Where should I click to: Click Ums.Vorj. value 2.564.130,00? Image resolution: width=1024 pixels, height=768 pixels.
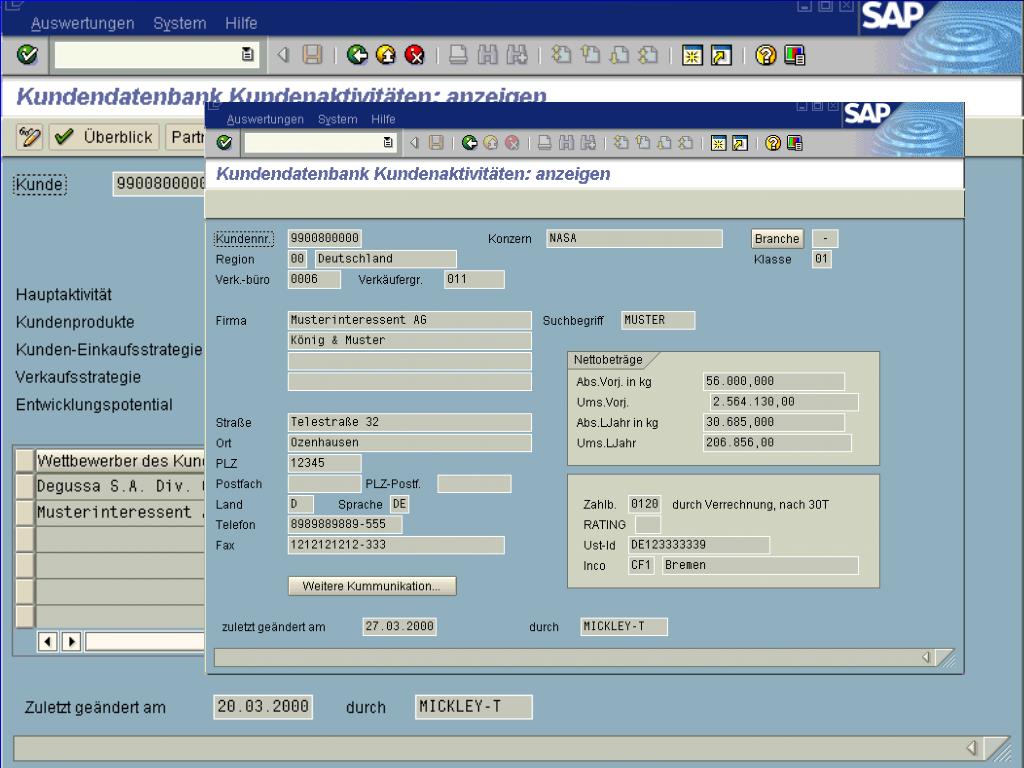(784, 402)
